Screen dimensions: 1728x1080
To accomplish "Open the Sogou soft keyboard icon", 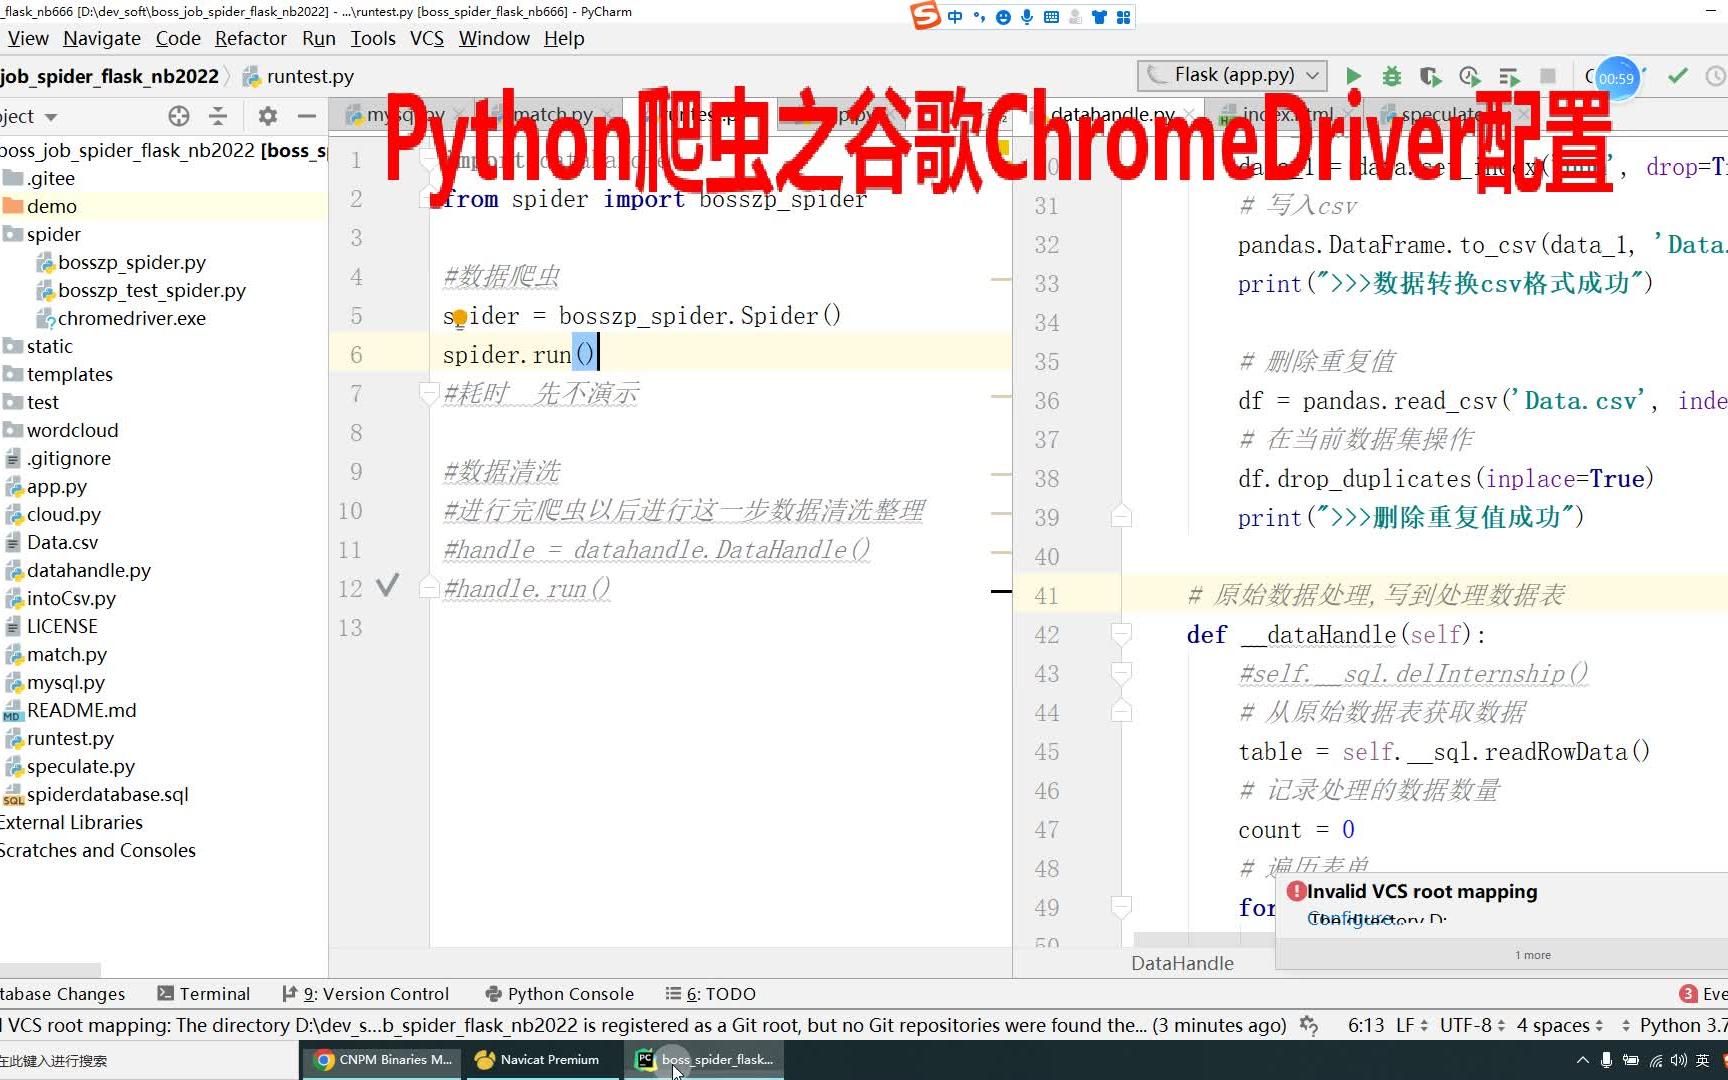I will [x=1051, y=17].
